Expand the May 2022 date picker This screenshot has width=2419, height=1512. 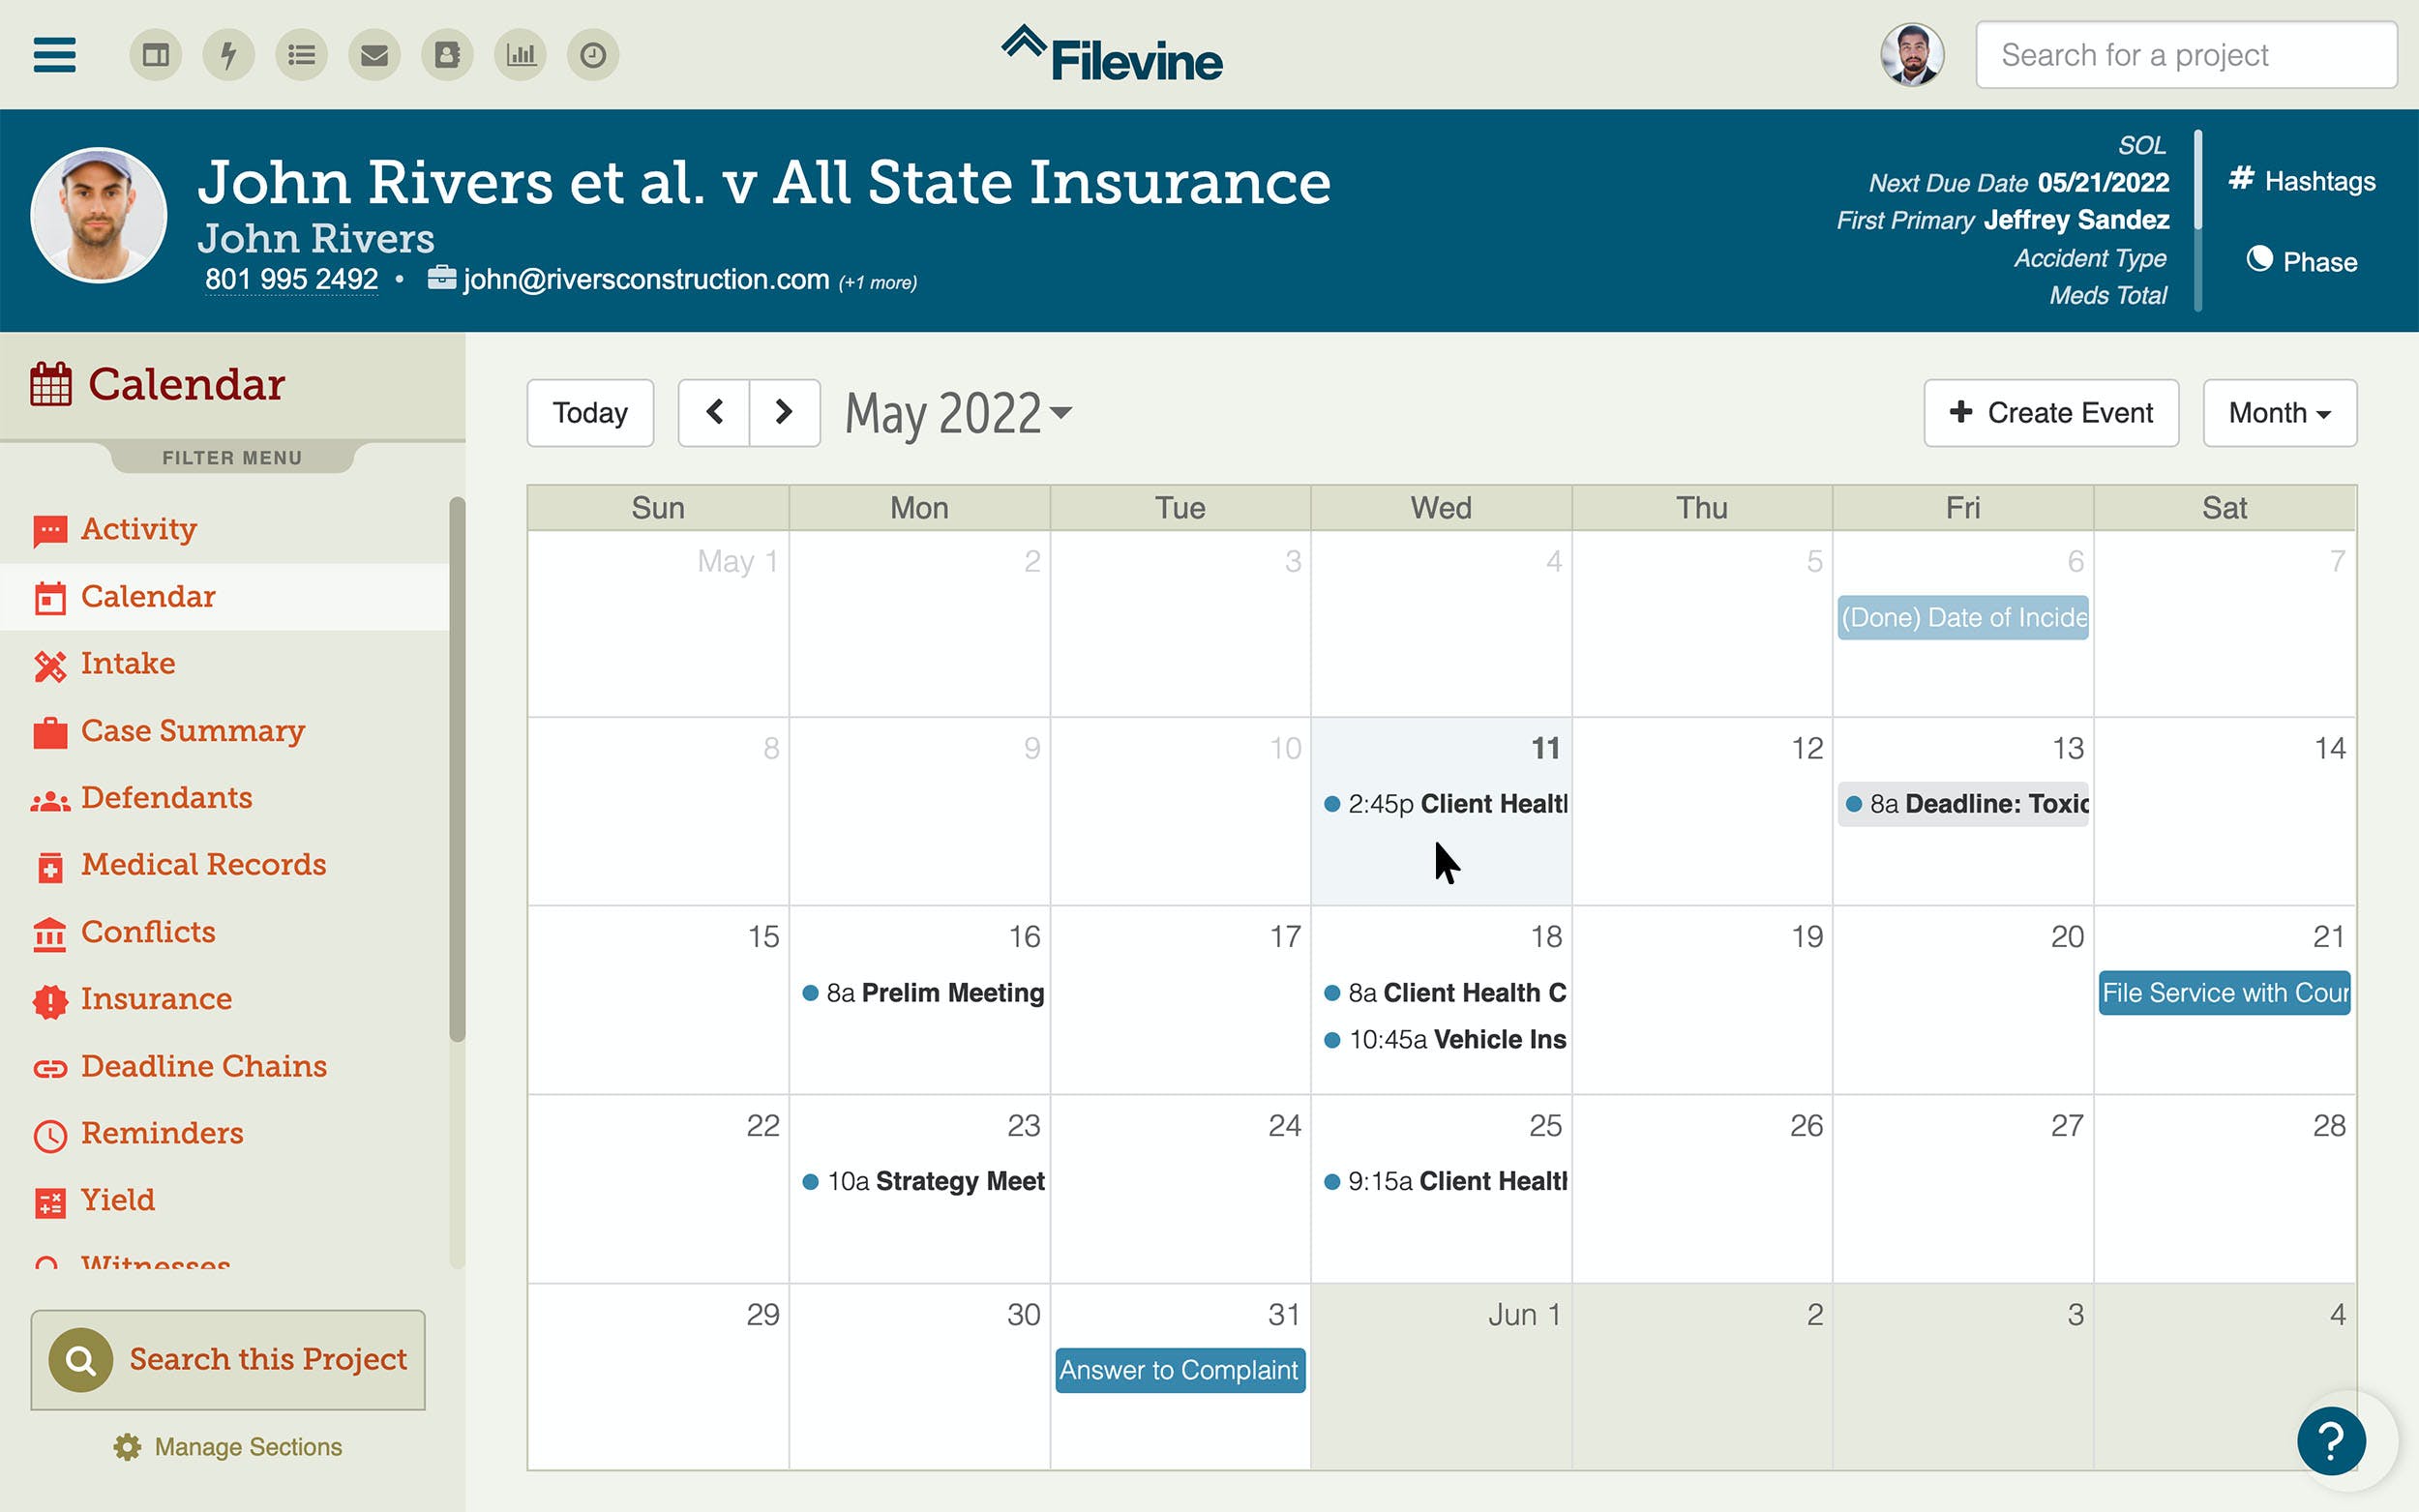(x=958, y=412)
